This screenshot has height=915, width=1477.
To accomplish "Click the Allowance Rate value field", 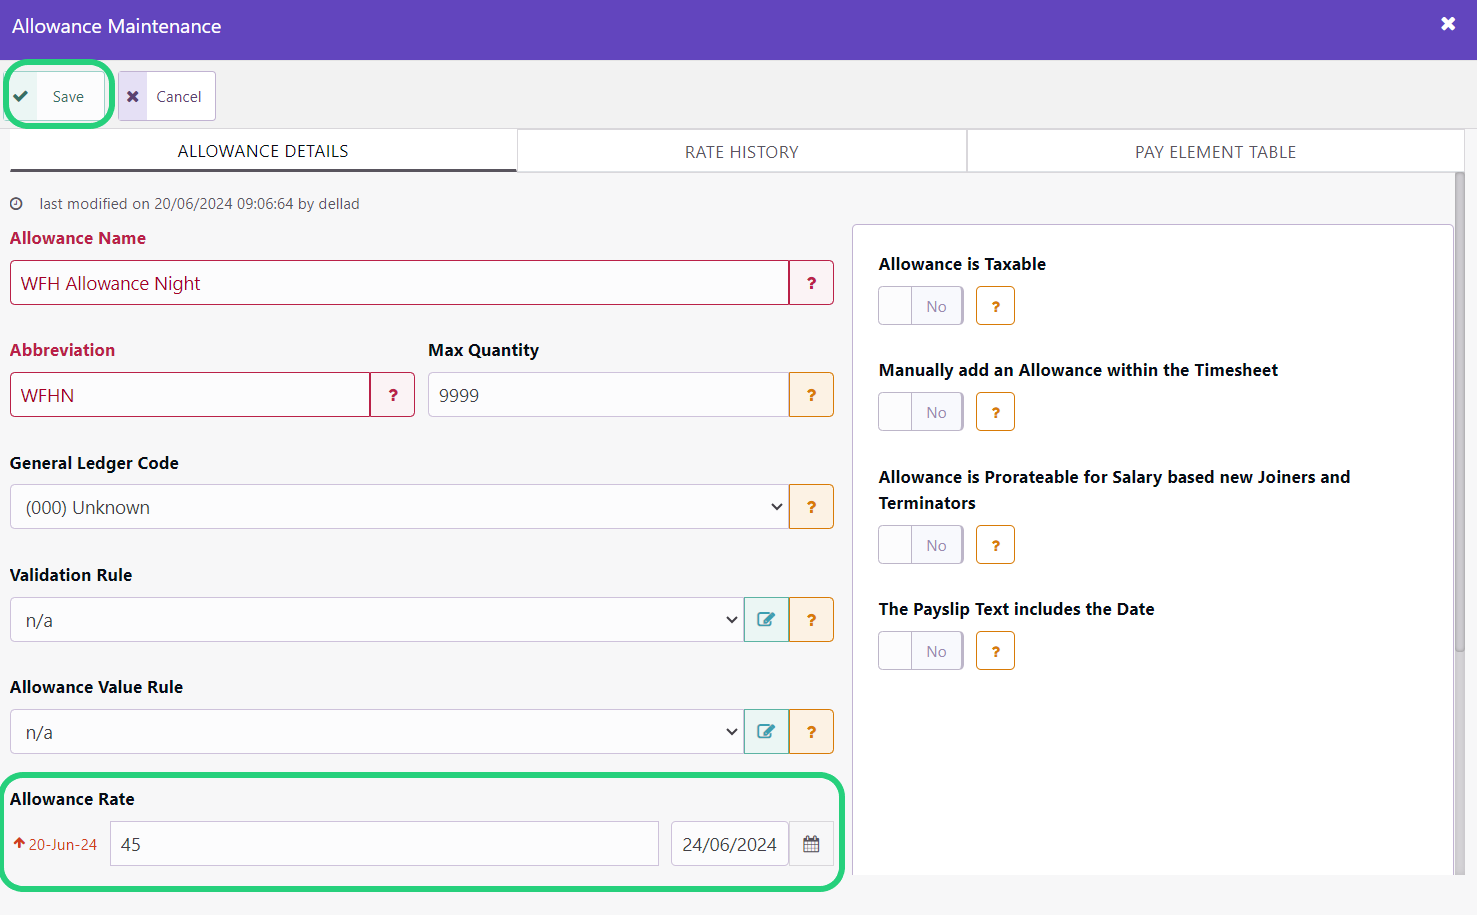I will [x=384, y=844].
